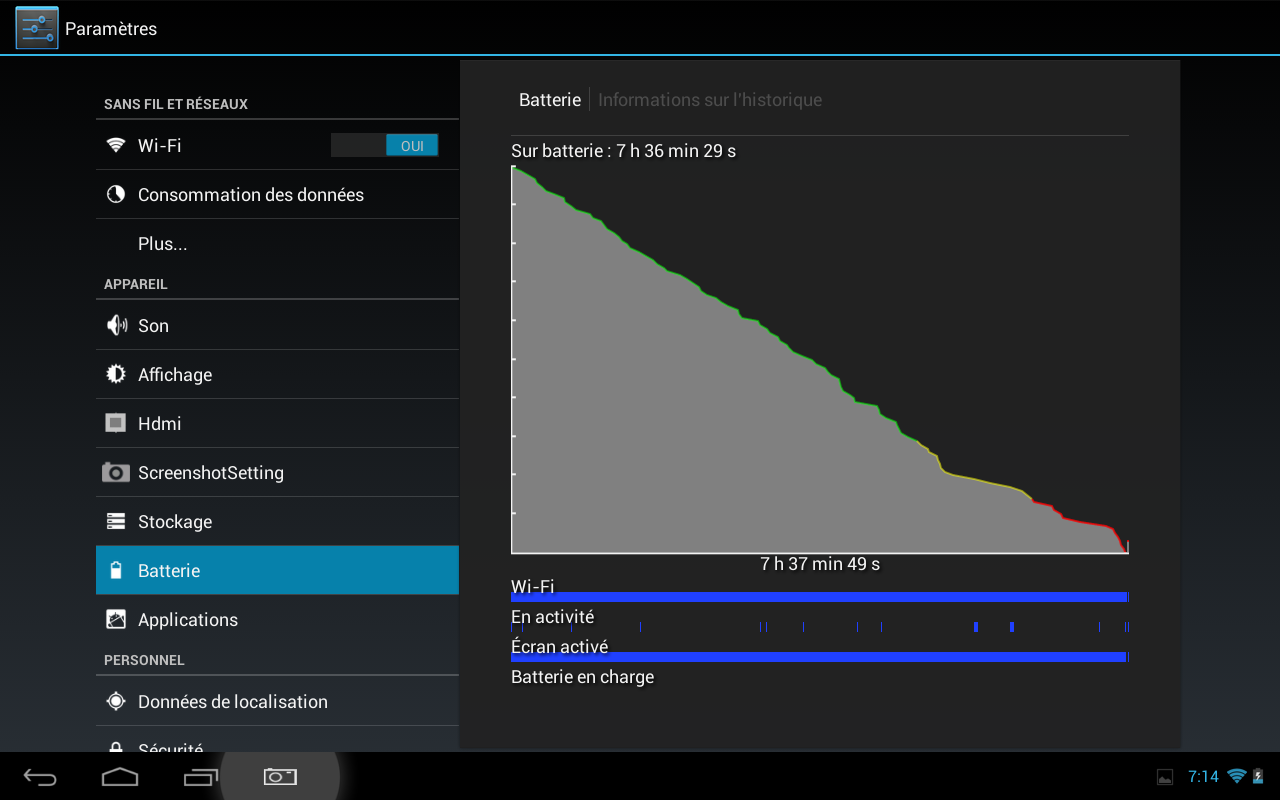Viewport: 1280px width, 800px height.
Task: Click the Wi-Fi signal icon in sidebar
Action: [x=116, y=145]
